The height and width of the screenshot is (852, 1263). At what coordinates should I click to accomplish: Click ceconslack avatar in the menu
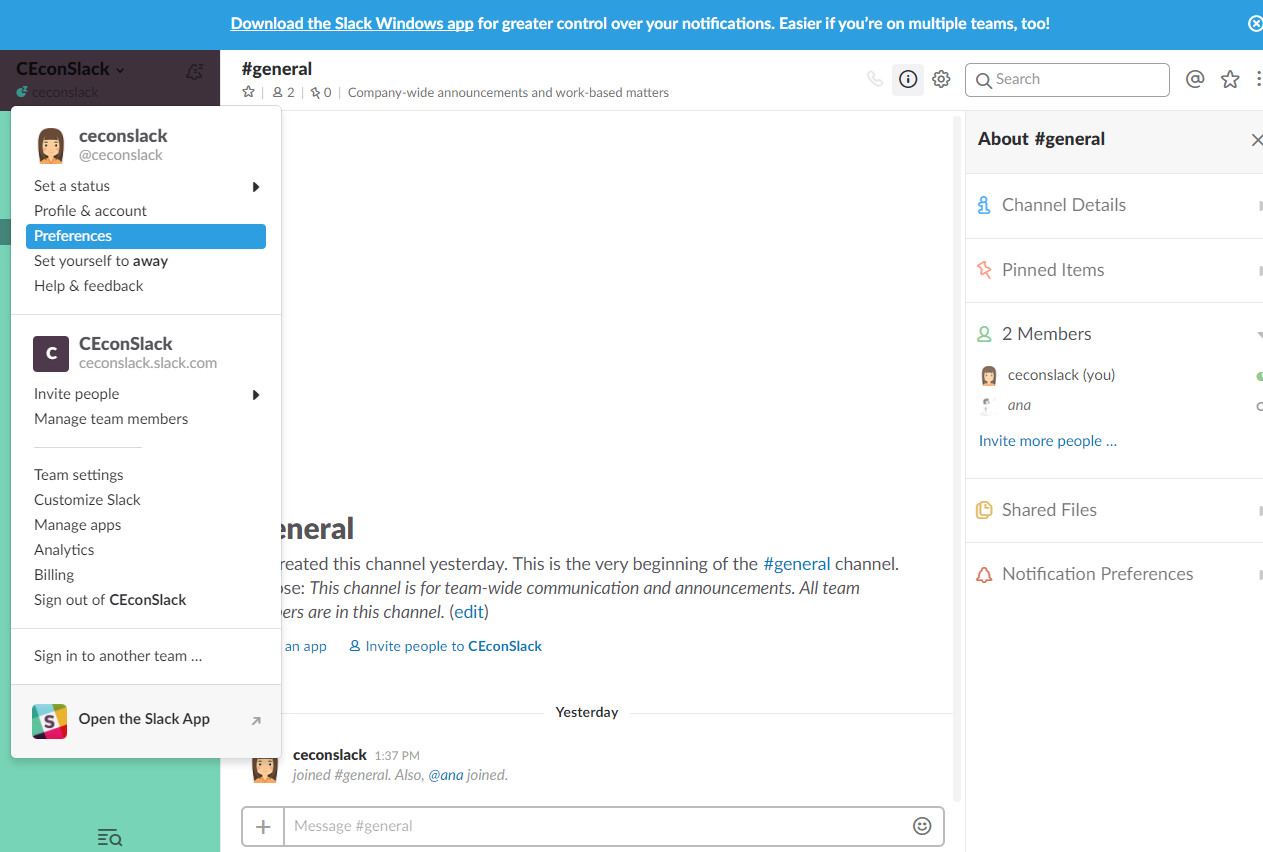pyautogui.click(x=51, y=145)
